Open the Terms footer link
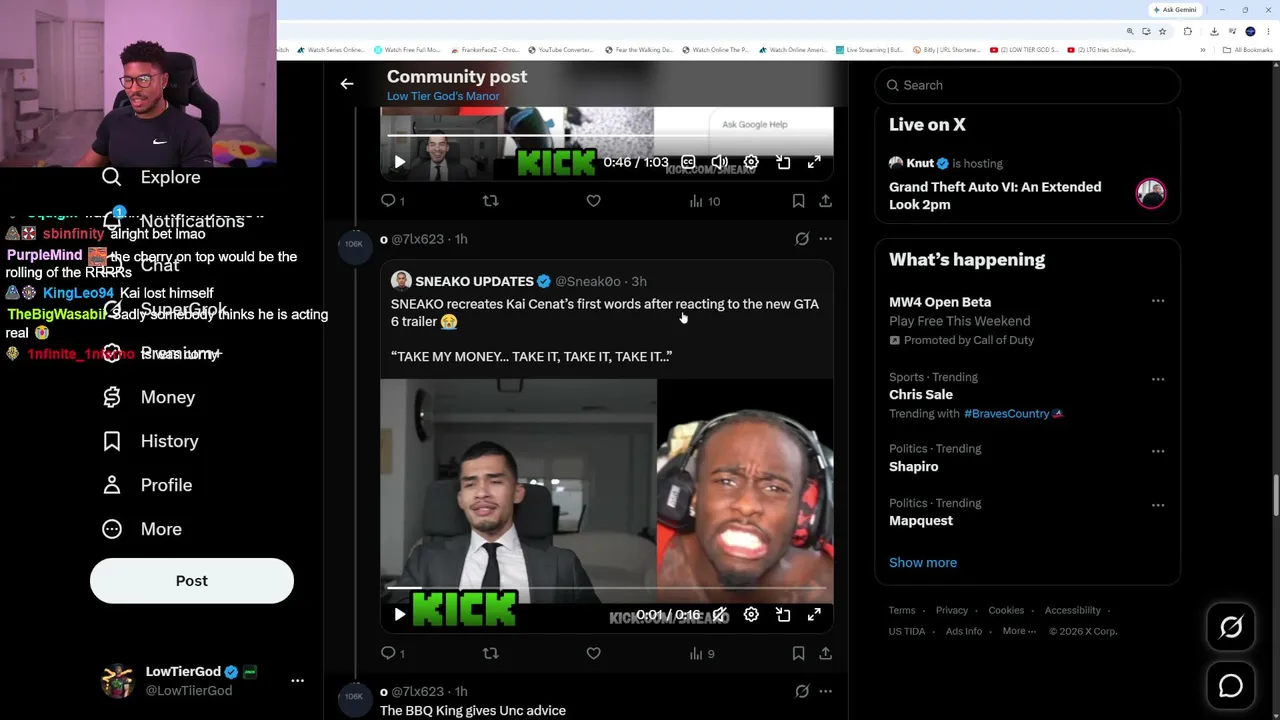 (x=902, y=610)
